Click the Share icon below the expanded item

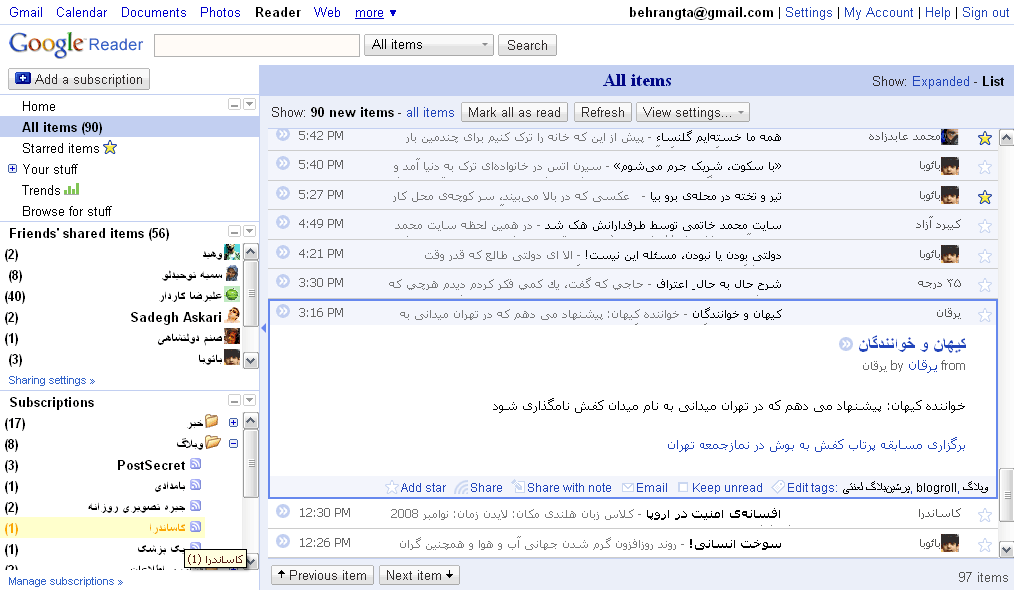[459, 487]
